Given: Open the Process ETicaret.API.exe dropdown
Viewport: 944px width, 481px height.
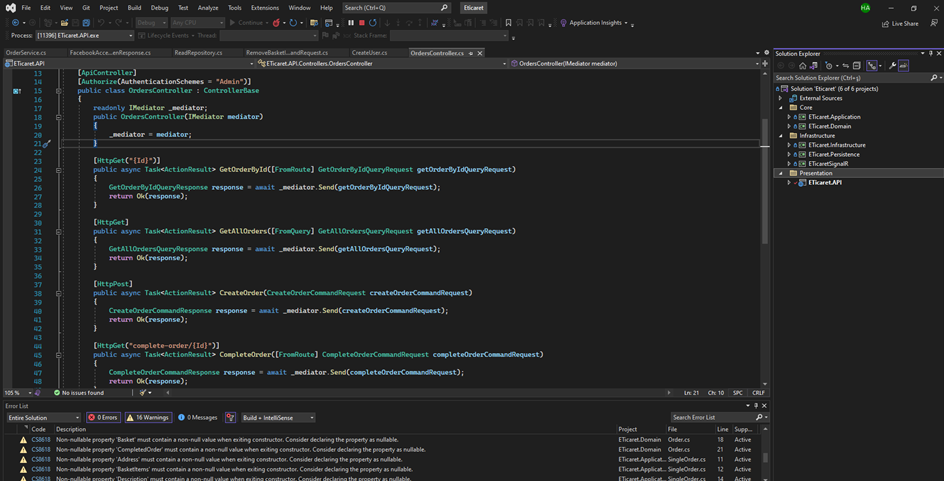Looking at the screenshot, I should tap(87, 36).
